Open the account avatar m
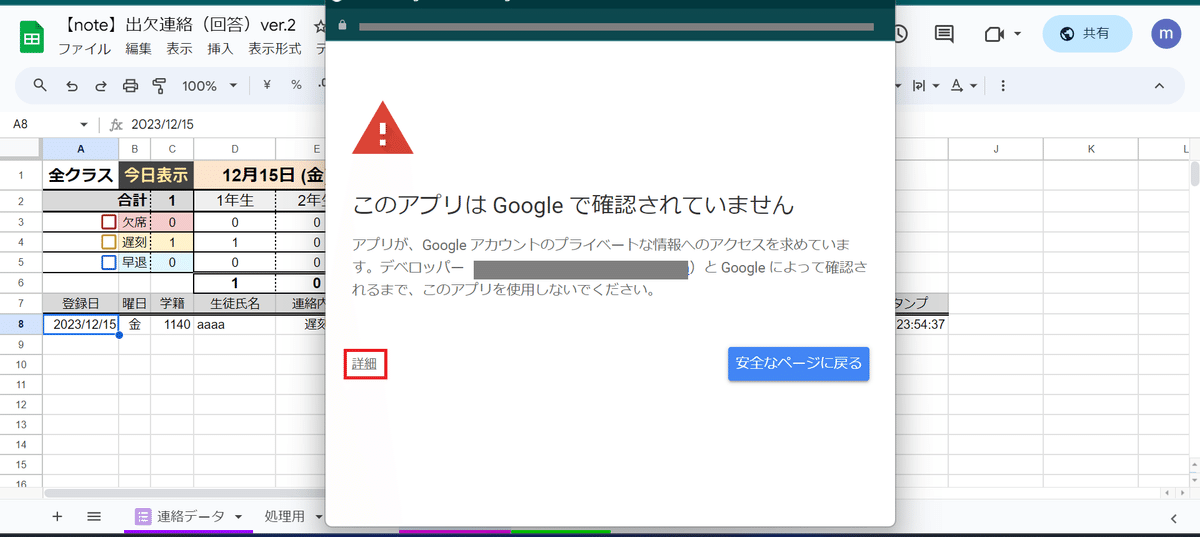Image resolution: width=1200 pixels, height=537 pixels. (x=1166, y=34)
